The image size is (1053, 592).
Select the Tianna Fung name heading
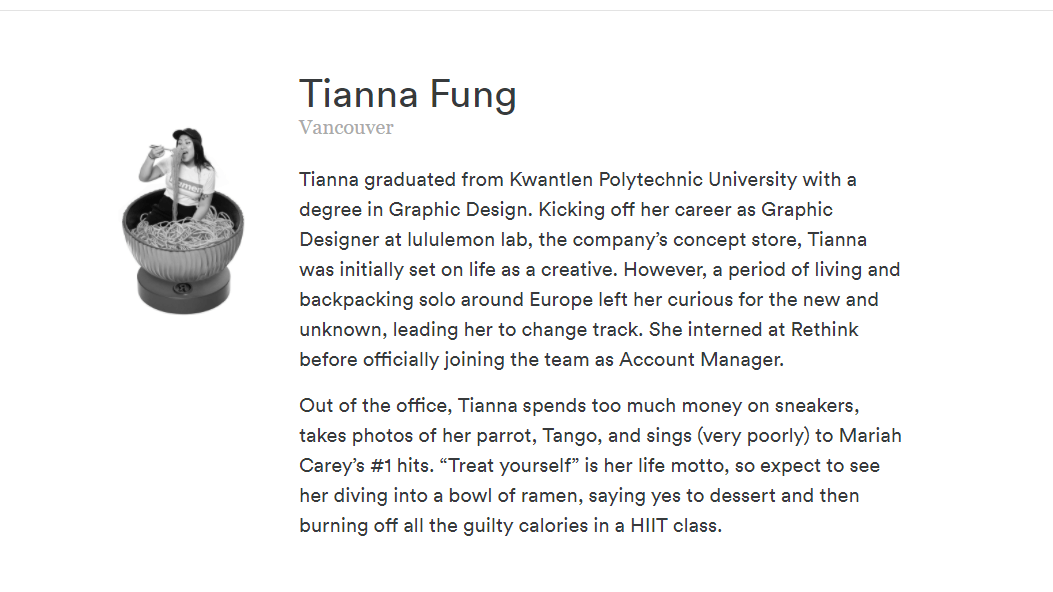click(408, 94)
